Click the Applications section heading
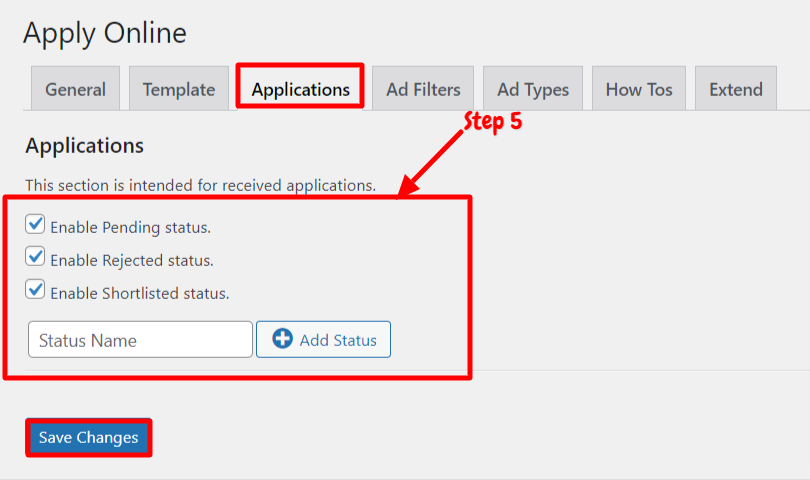This screenshot has height=480, width=810. (x=85, y=146)
